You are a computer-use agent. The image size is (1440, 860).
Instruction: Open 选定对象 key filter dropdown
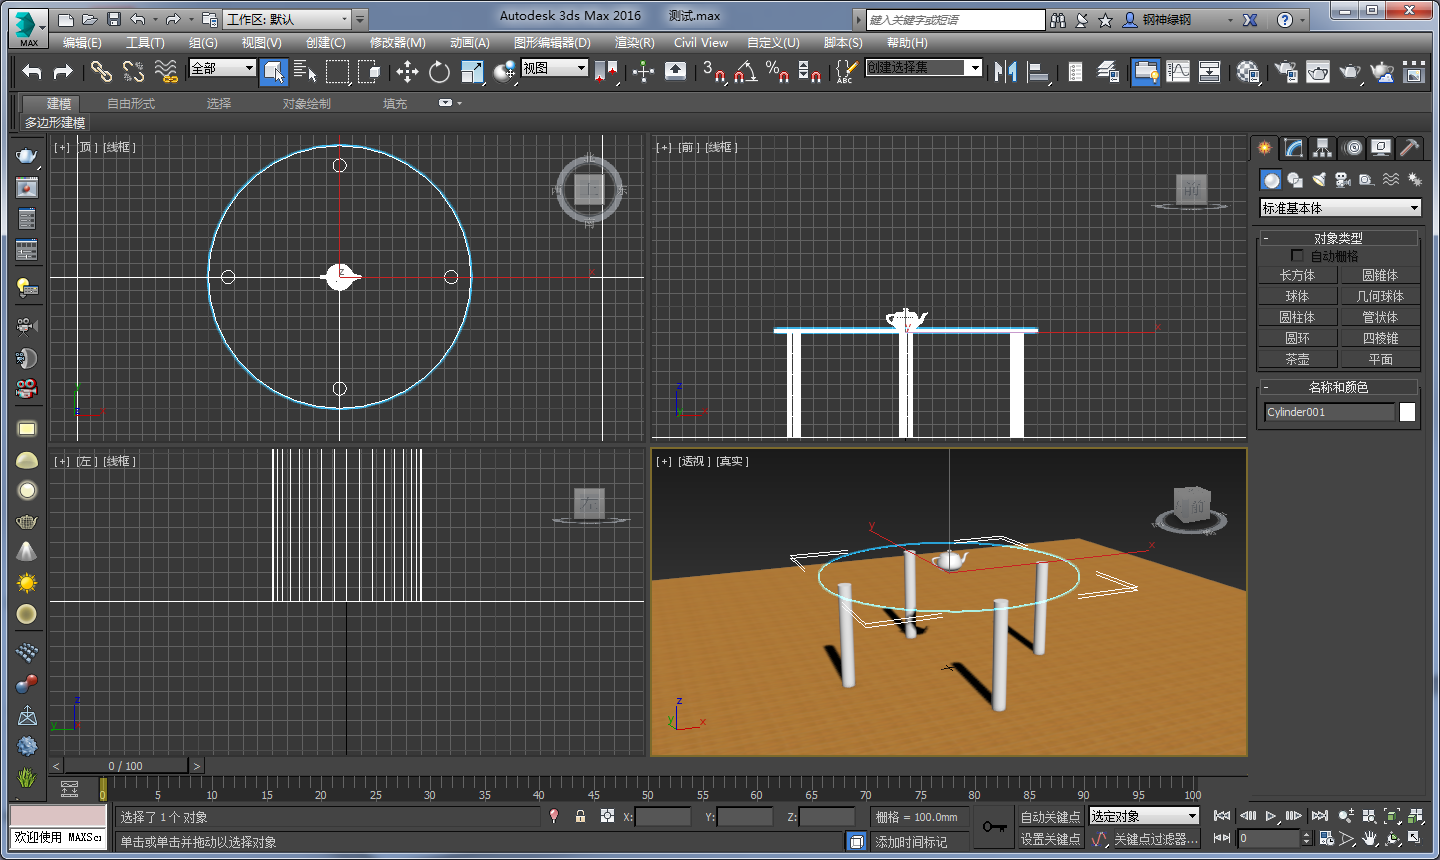(x=1144, y=816)
